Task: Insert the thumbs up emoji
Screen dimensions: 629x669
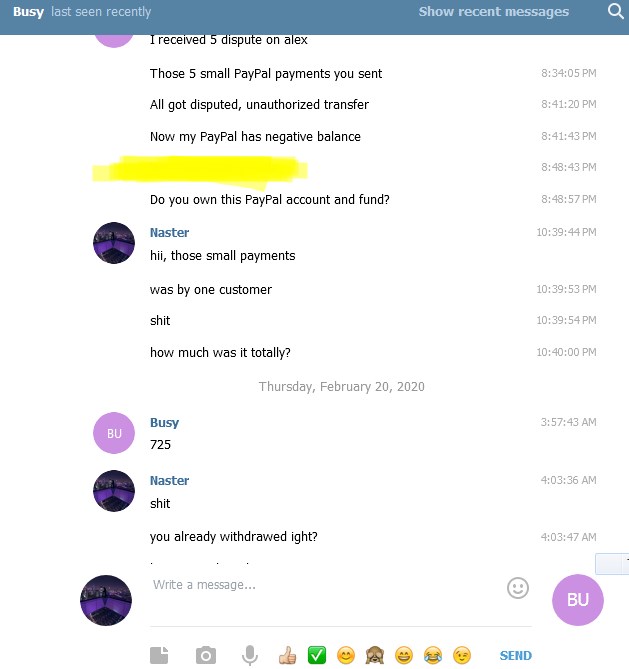Action: click(x=287, y=655)
